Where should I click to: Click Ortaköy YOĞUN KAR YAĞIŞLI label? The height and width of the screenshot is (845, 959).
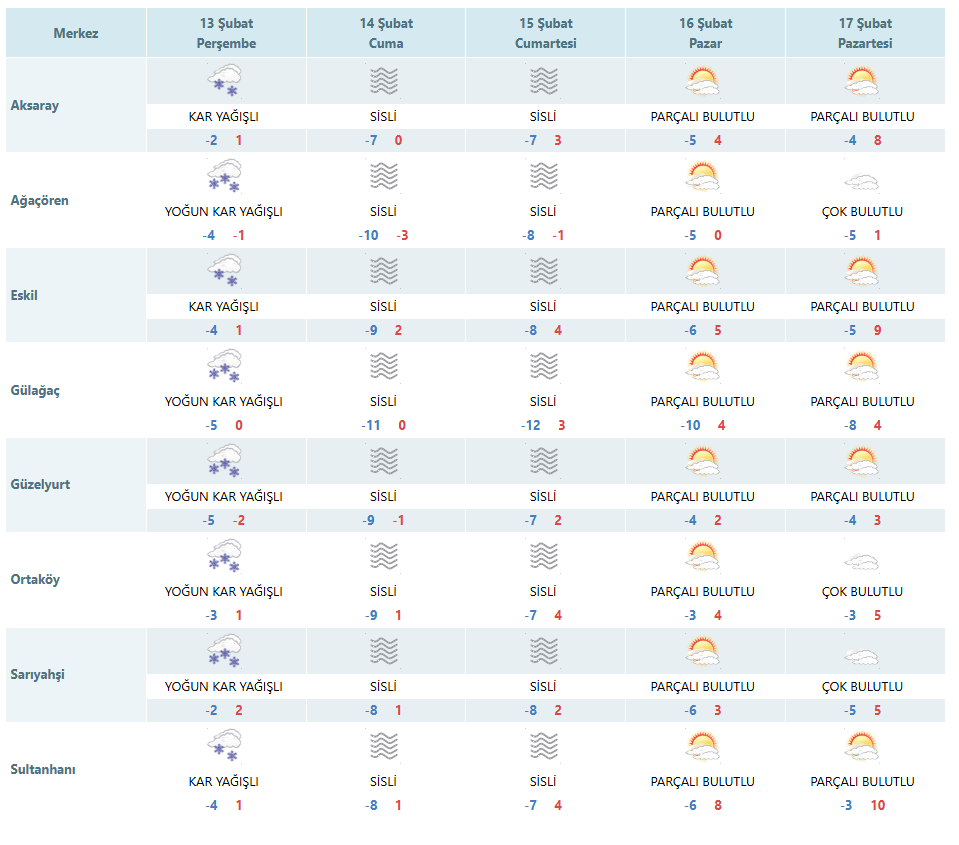coord(223,591)
